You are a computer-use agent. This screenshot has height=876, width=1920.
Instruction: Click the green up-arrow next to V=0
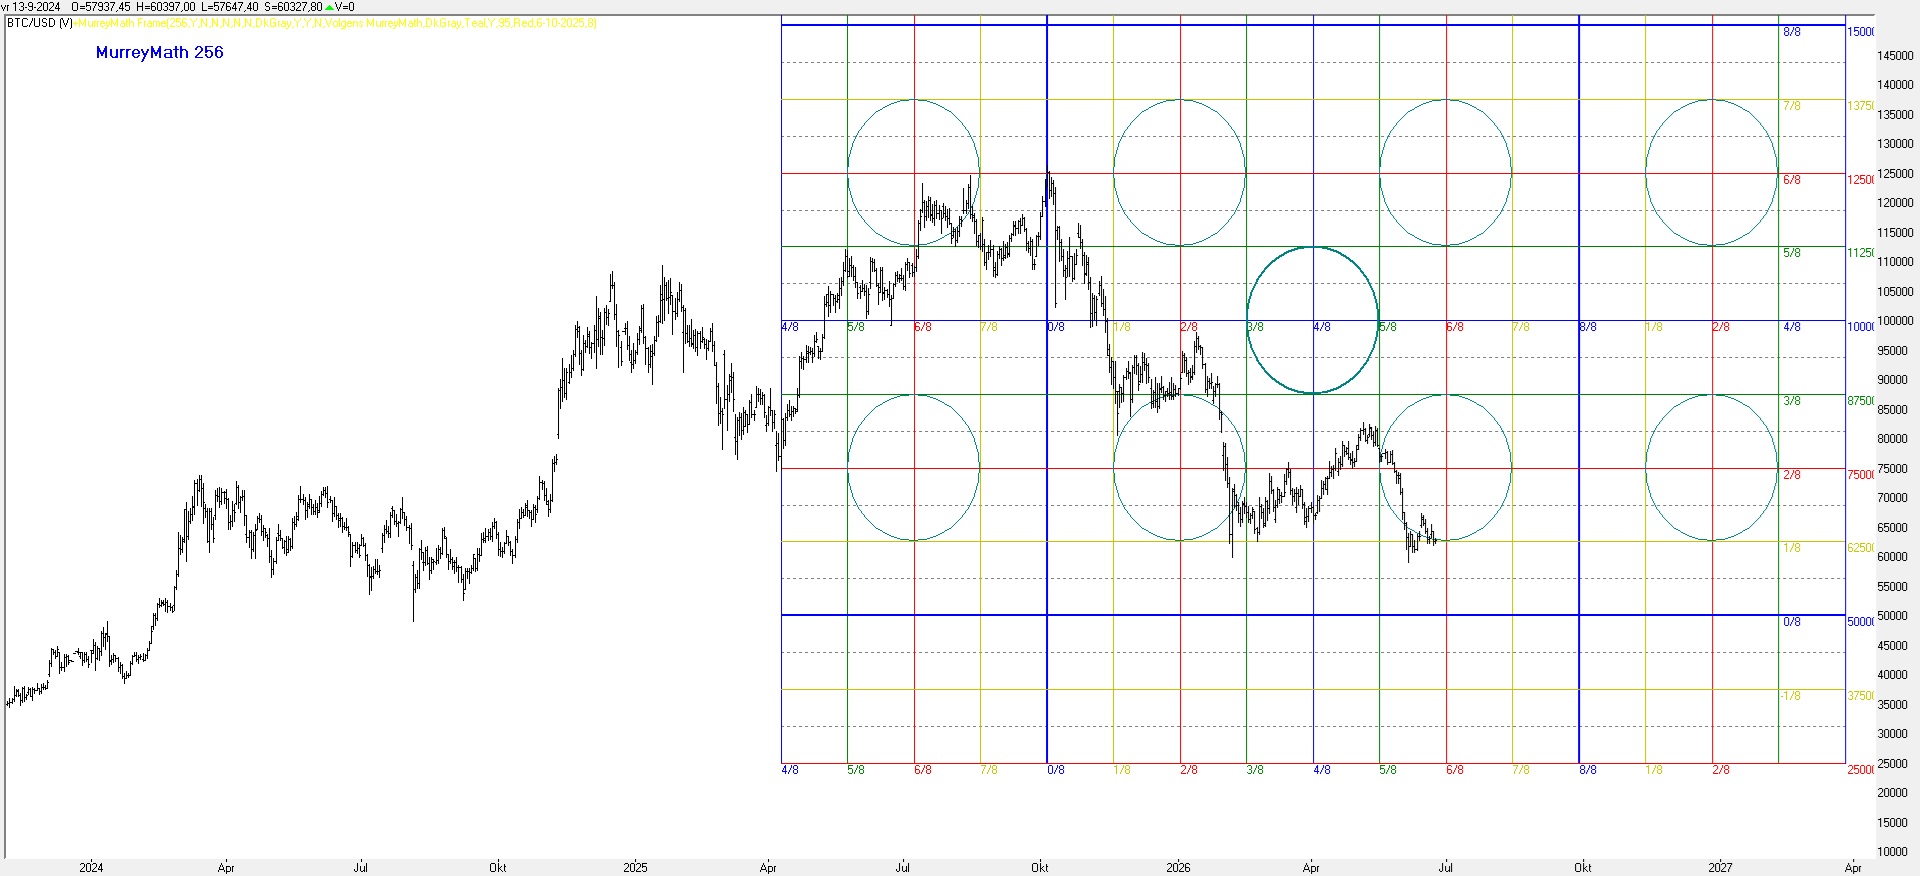(330, 7)
